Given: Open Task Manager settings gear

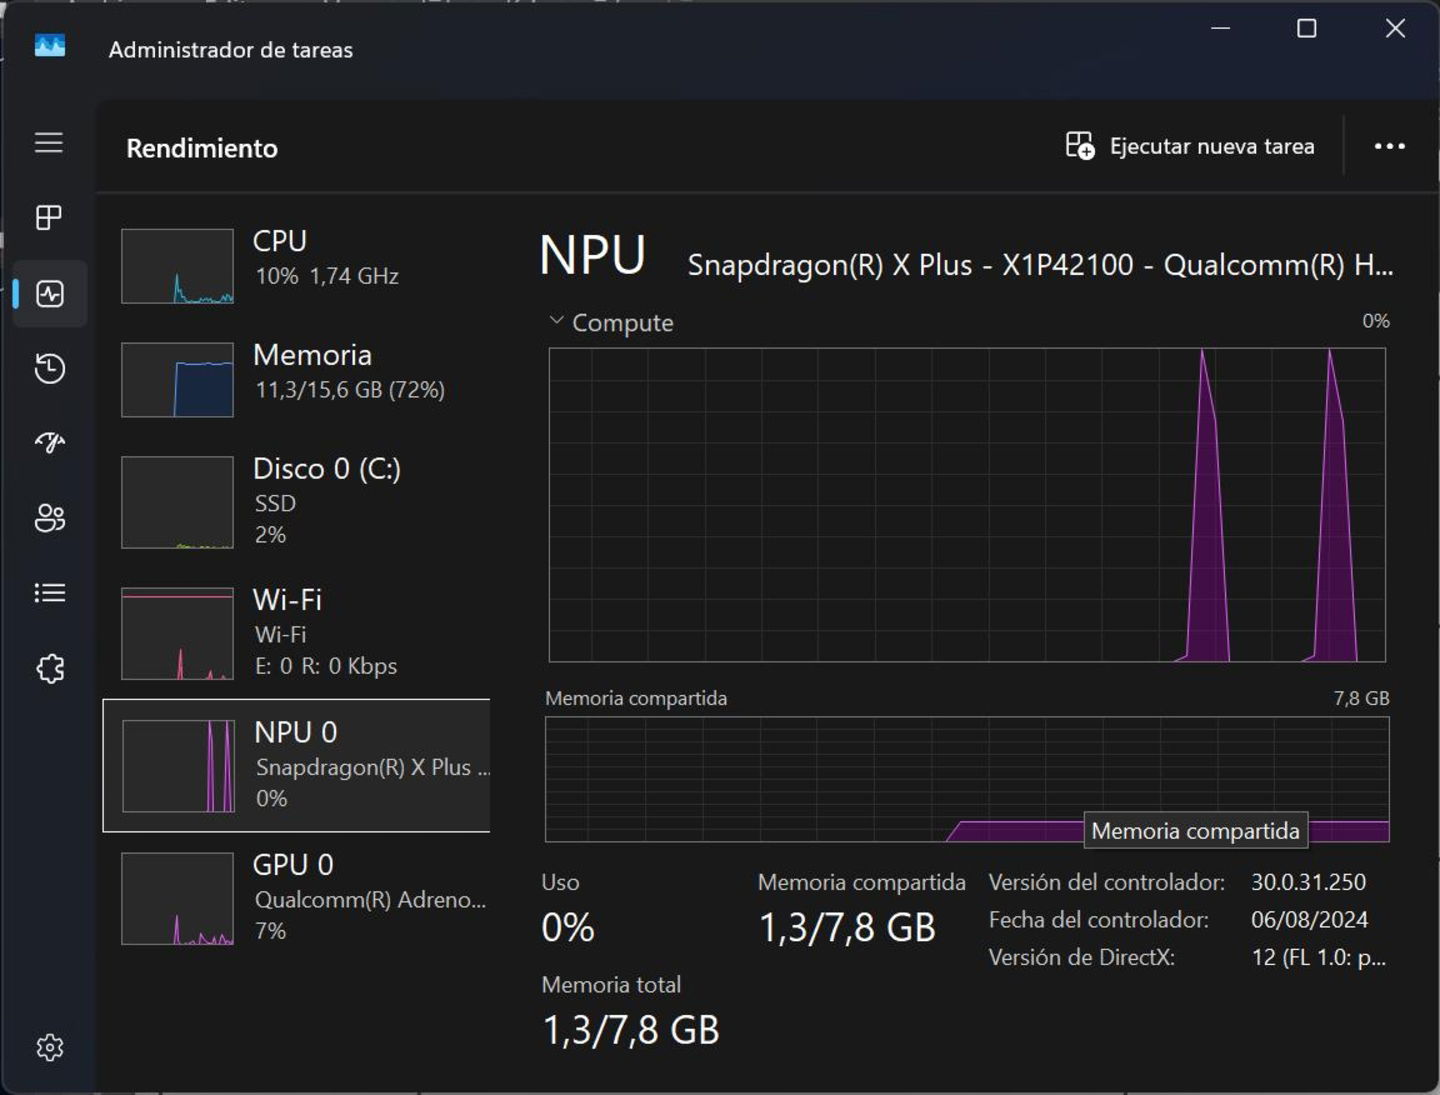Looking at the screenshot, I should pos(50,1047).
